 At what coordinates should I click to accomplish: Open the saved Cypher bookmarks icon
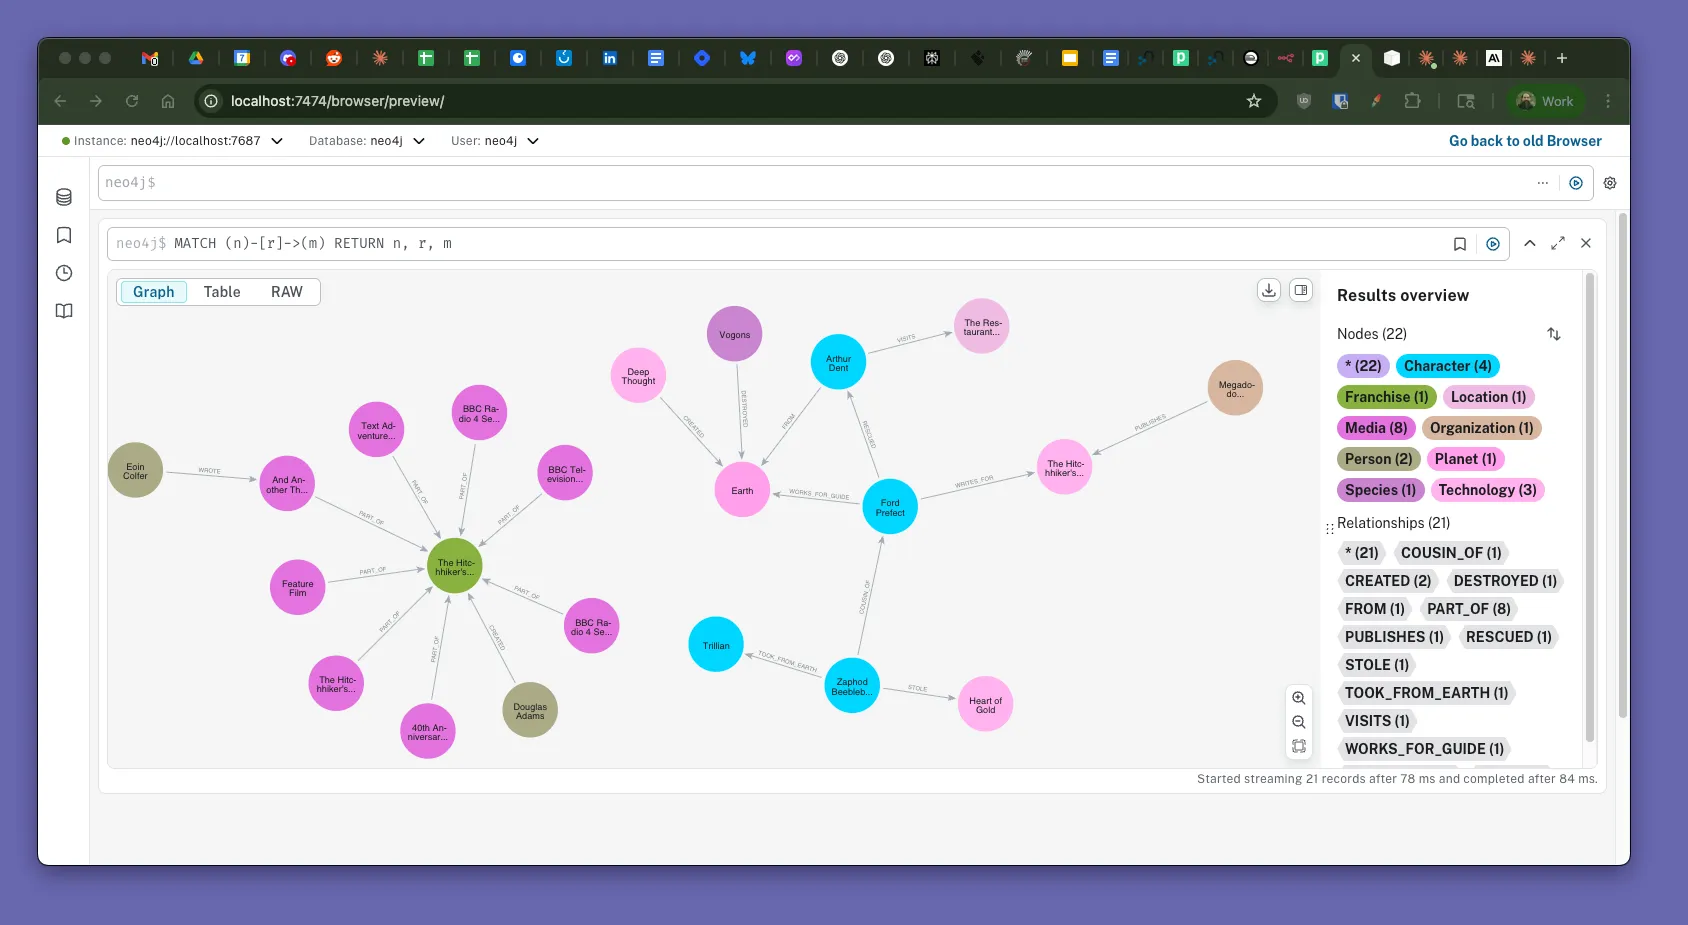(x=64, y=235)
